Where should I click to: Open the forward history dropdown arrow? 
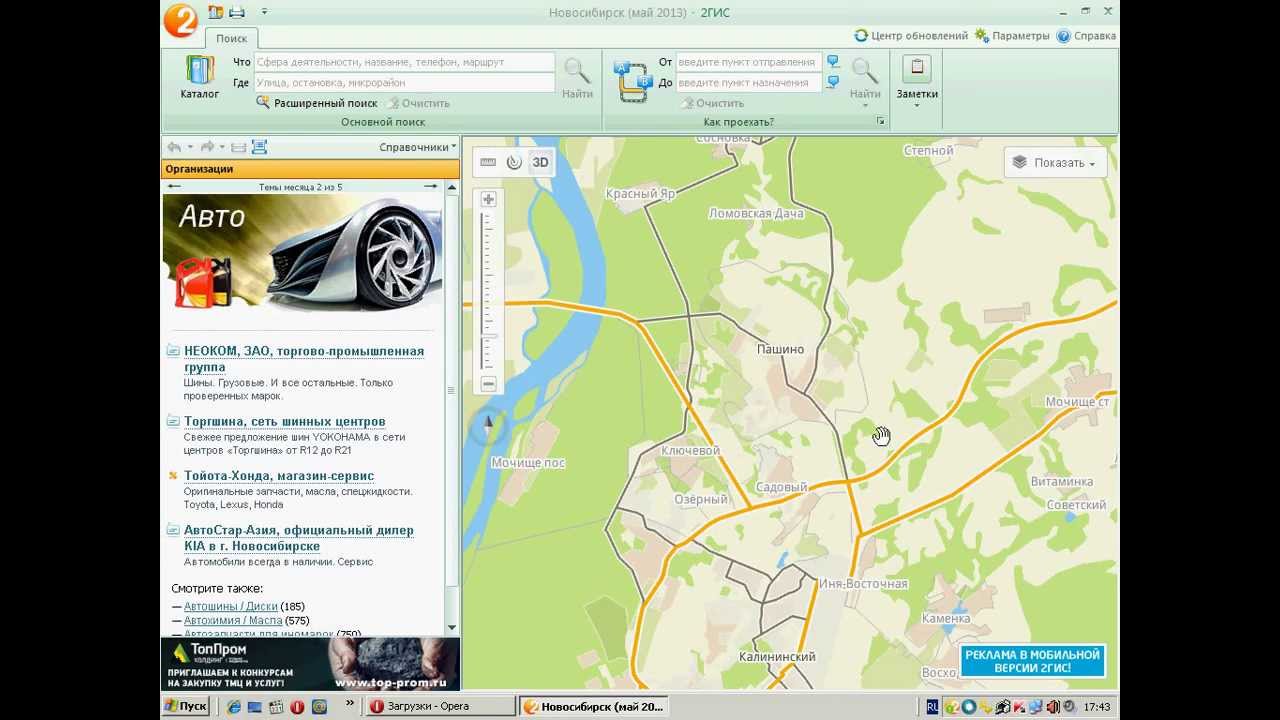point(222,147)
